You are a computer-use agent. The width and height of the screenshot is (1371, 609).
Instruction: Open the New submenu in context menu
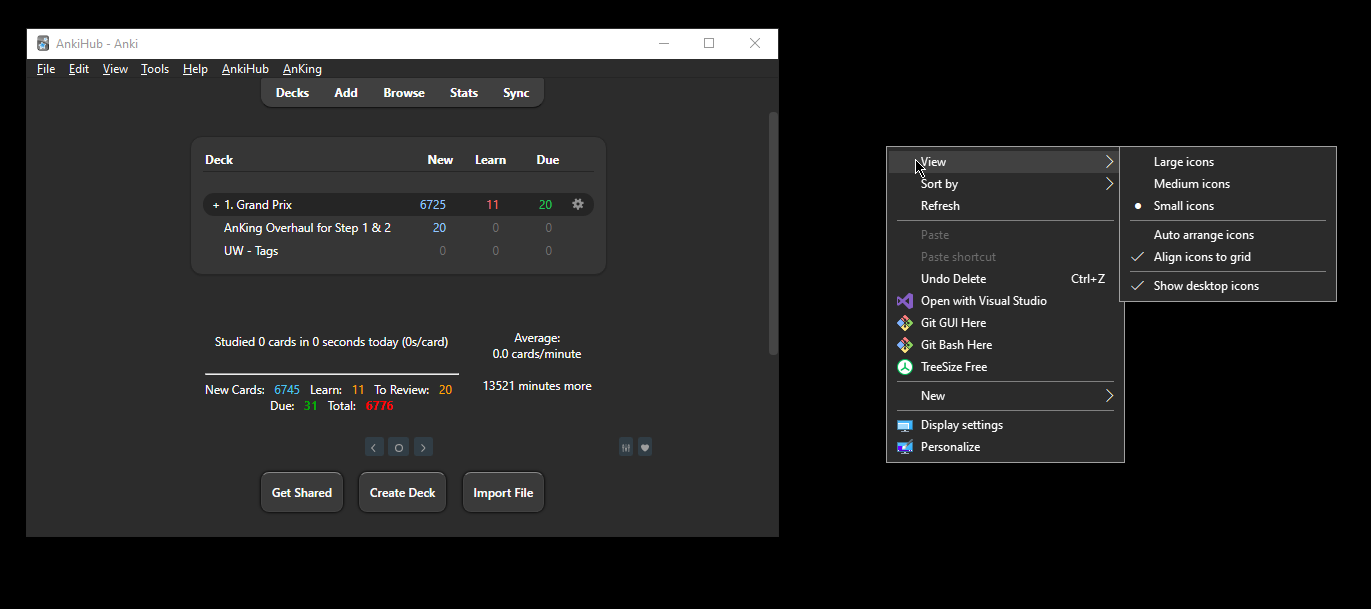(1005, 396)
